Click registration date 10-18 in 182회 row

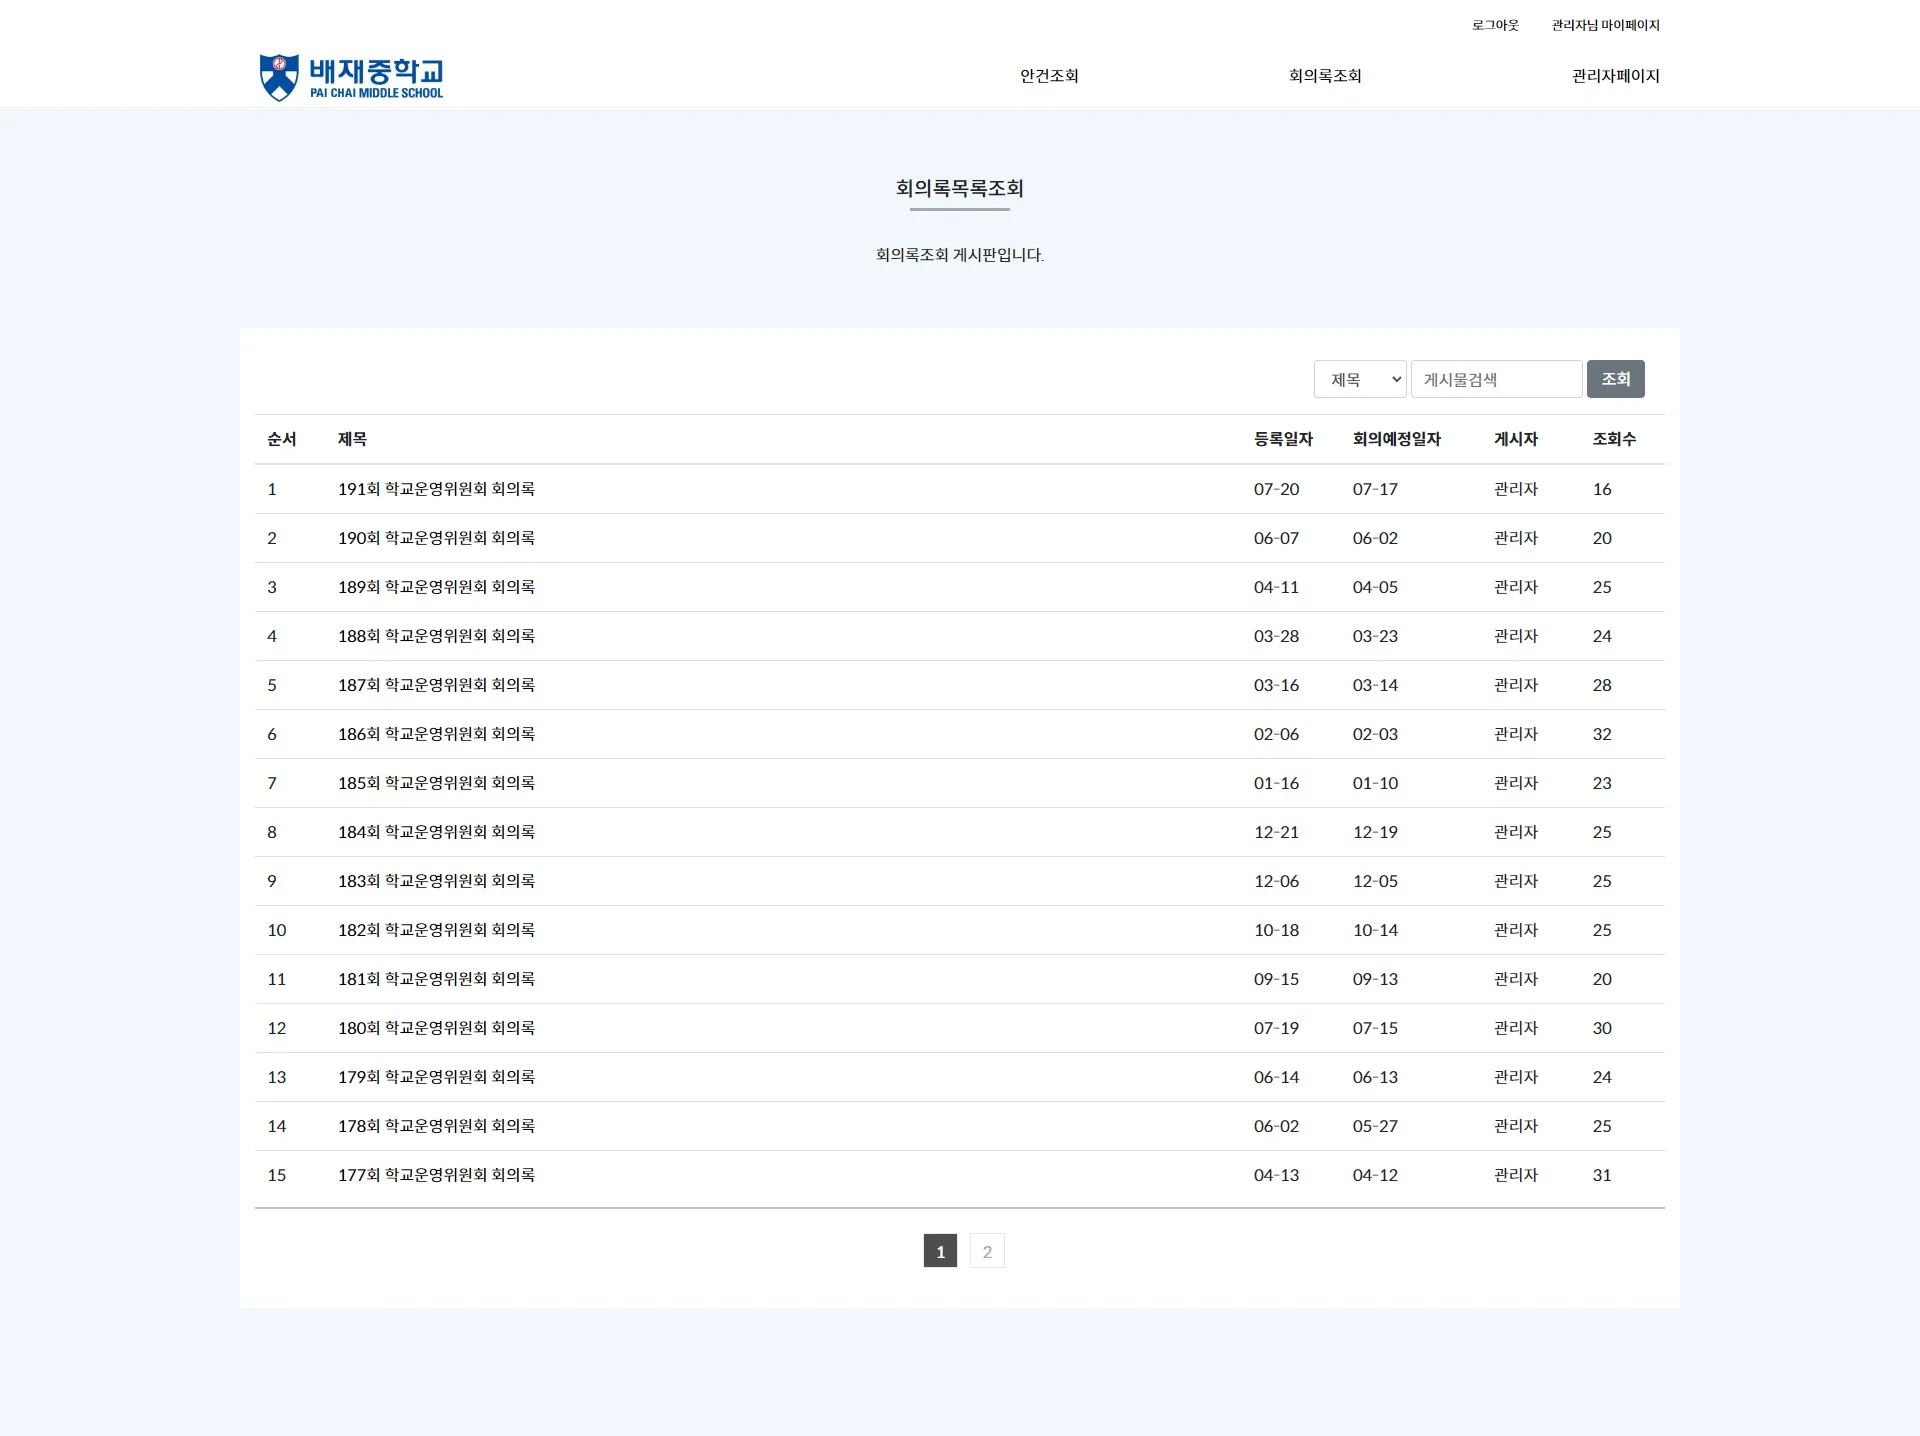point(1276,930)
